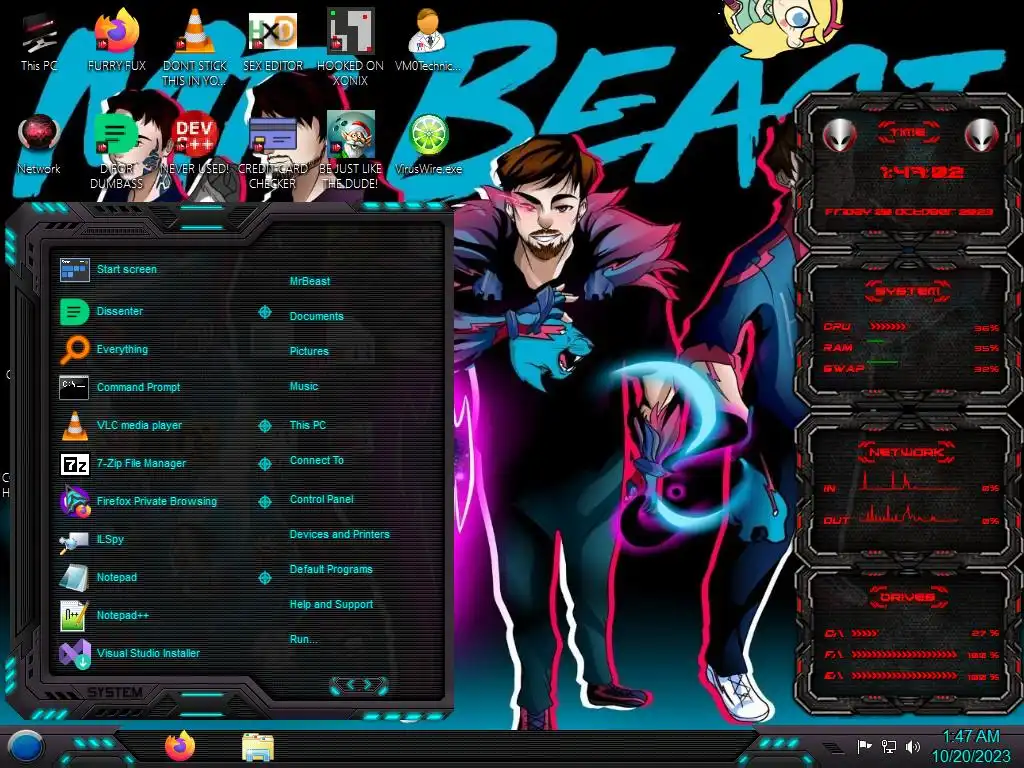Open the MrBeast user folder link
The width and height of the screenshot is (1024, 768).
click(310, 281)
